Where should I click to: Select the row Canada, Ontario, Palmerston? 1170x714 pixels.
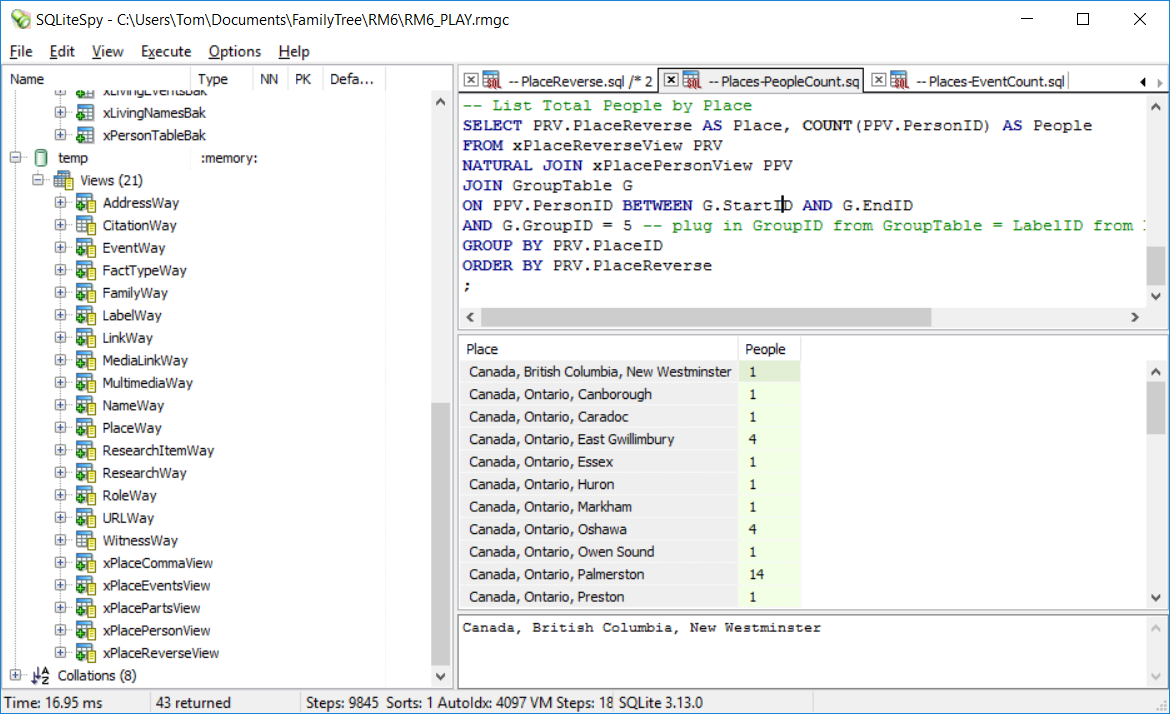(630, 574)
